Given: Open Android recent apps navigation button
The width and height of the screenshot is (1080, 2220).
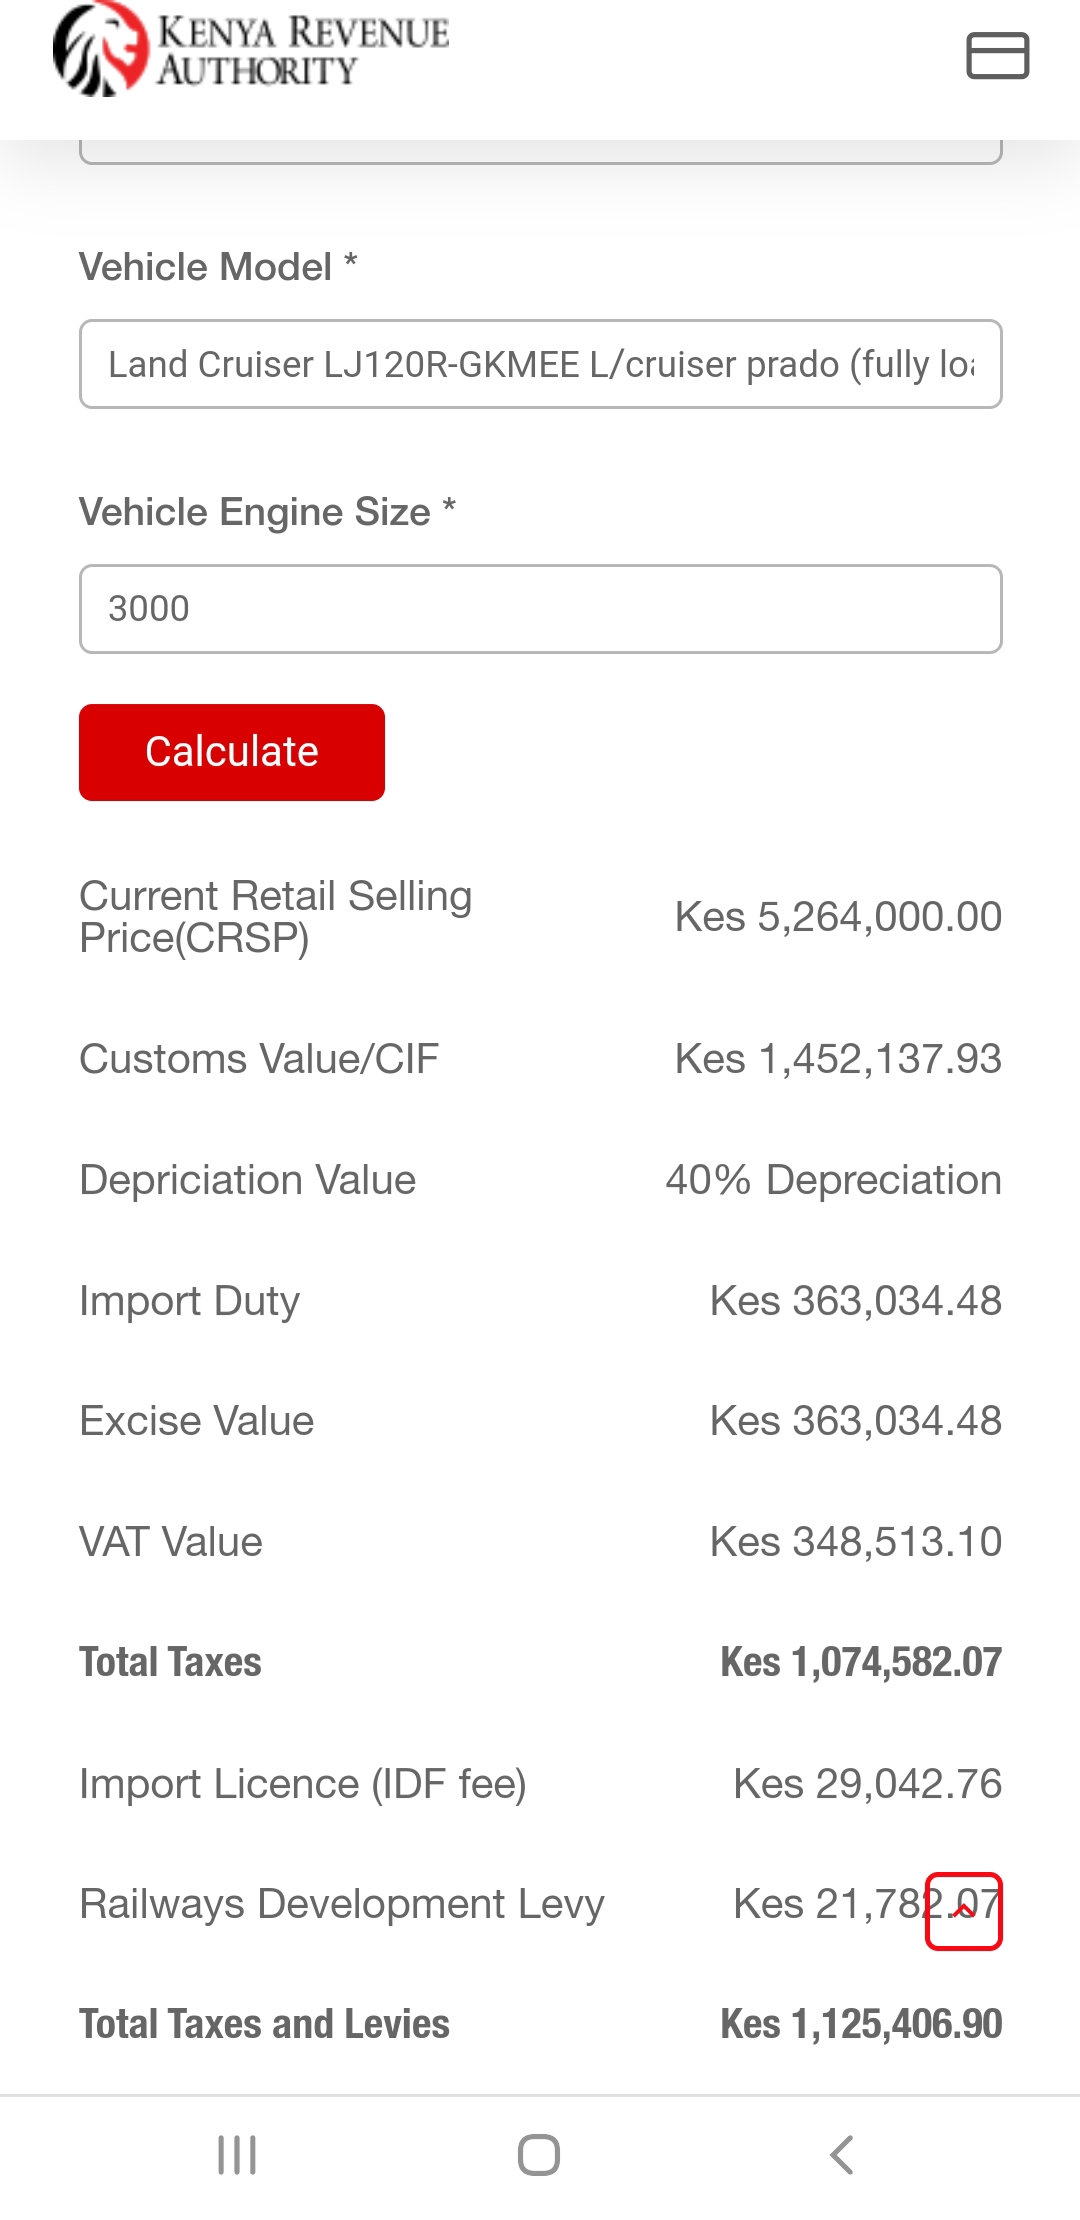Looking at the screenshot, I should [237, 2155].
